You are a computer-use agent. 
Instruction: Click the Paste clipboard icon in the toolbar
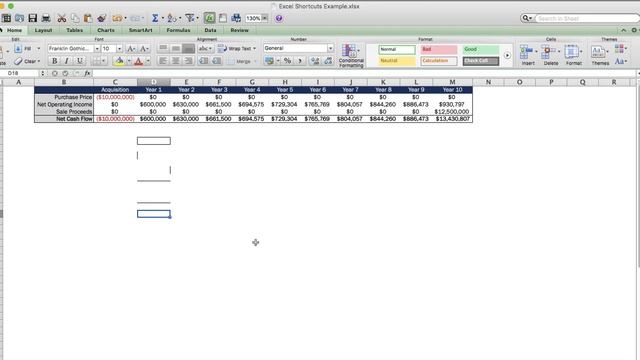point(88,18)
